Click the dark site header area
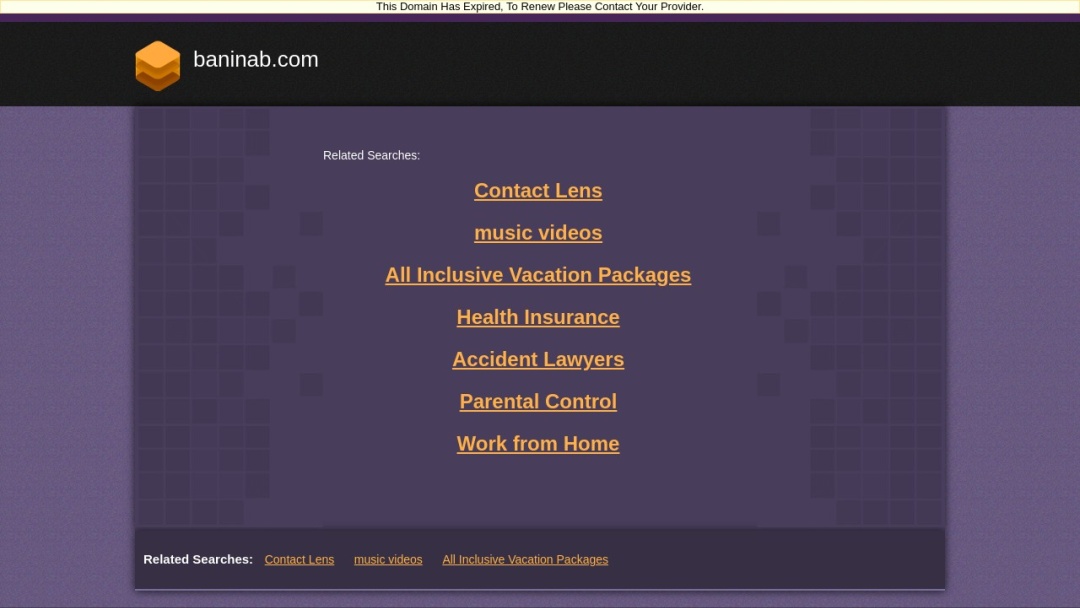 click(x=700, y=63)
